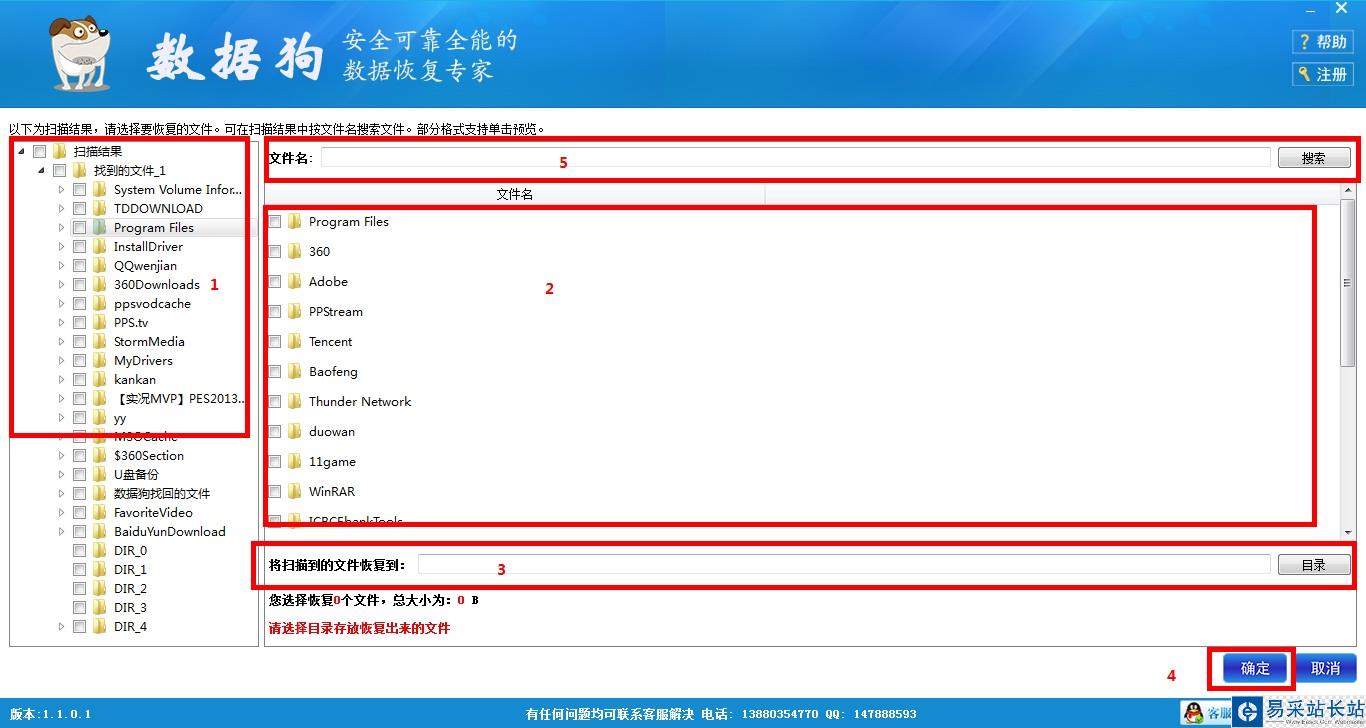Click the file list scroll up arrow
Screen dimensions: 1366x728
[1350, 192]
